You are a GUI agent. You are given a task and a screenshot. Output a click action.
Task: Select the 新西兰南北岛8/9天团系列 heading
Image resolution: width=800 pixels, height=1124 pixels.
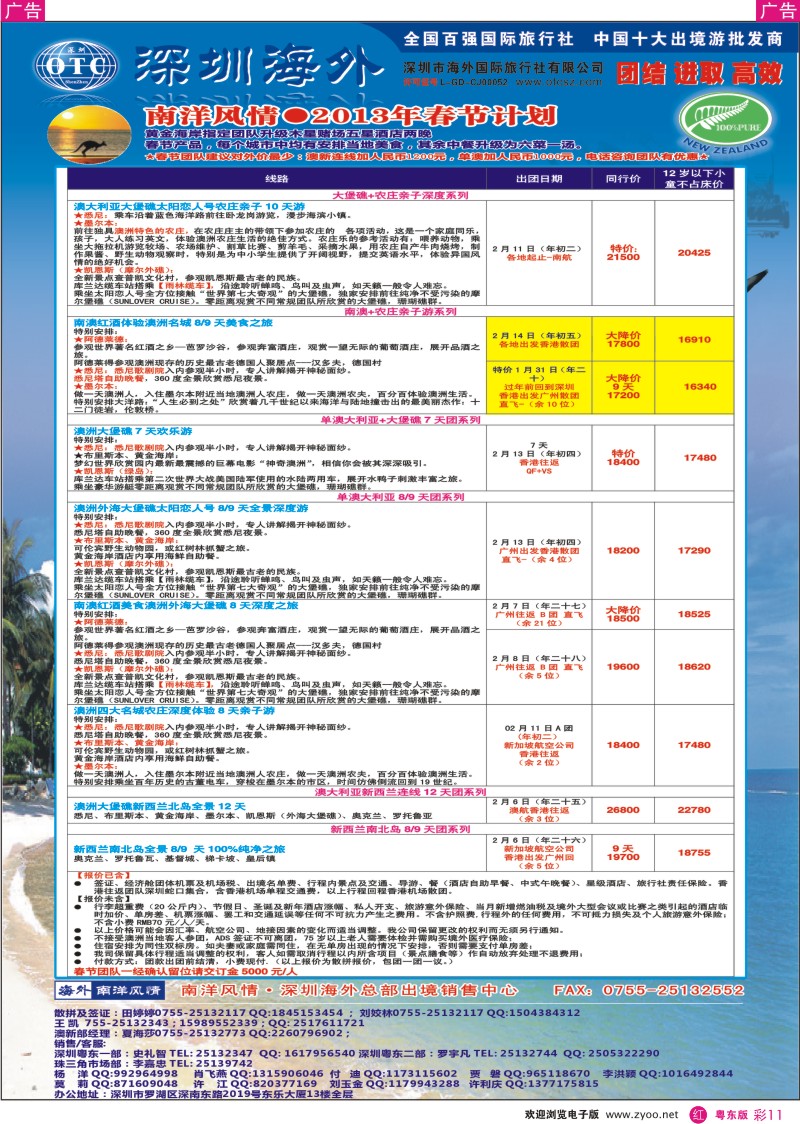401,829
